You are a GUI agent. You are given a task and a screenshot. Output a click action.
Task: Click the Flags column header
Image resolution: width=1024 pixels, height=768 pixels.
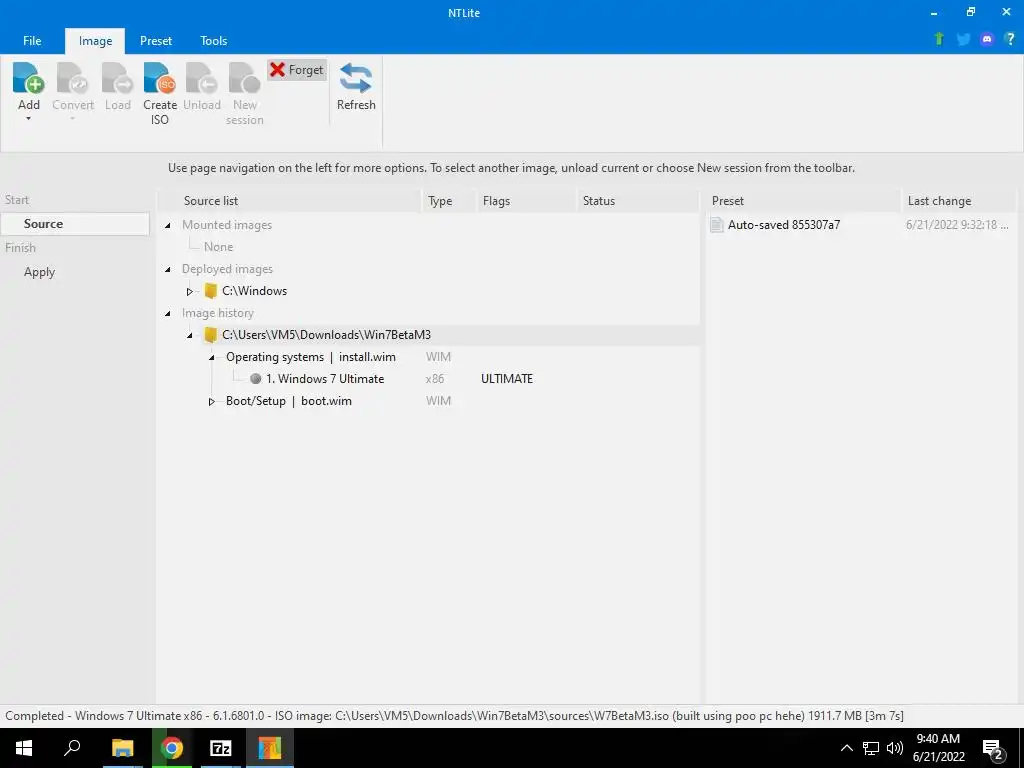(528, 200)
